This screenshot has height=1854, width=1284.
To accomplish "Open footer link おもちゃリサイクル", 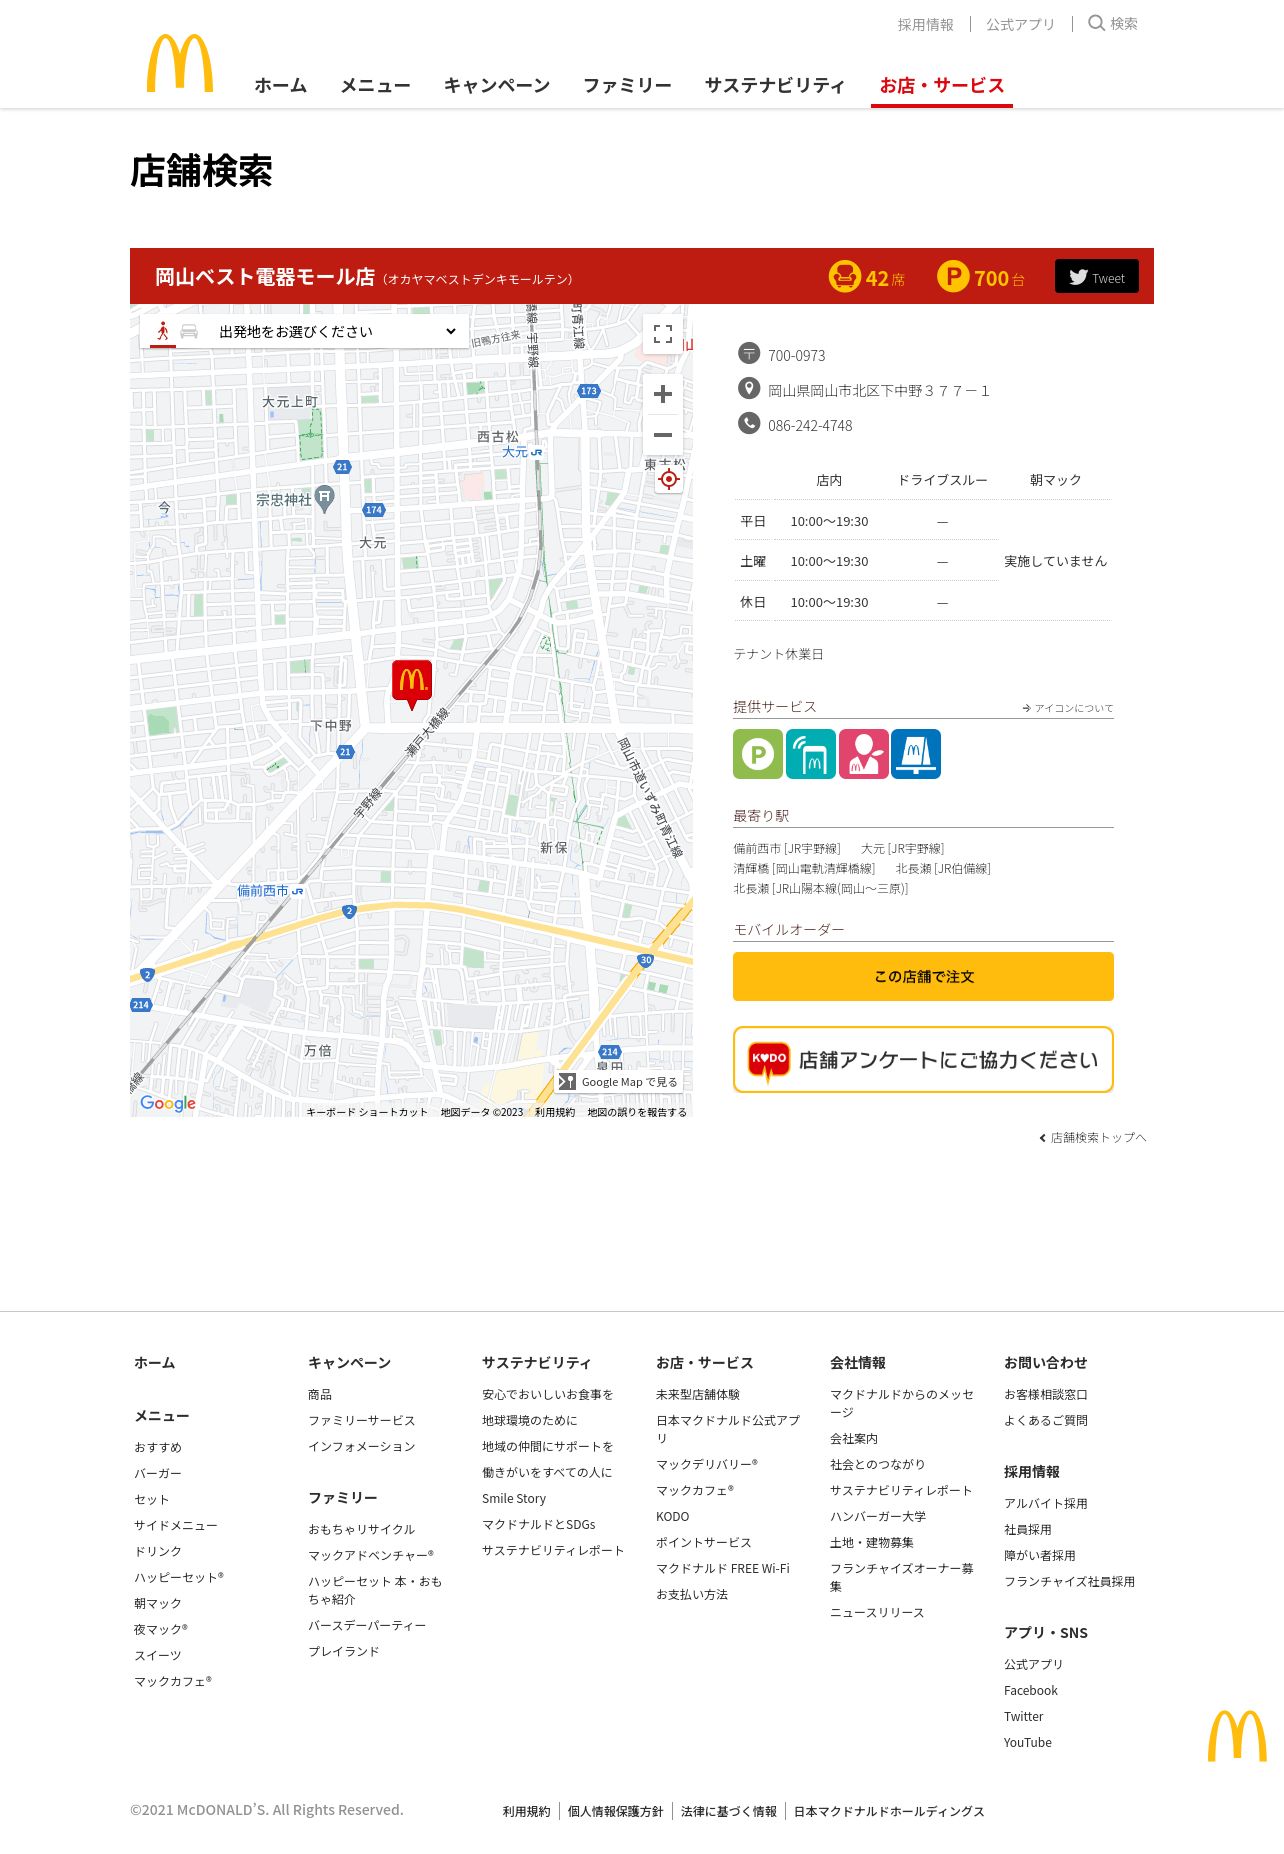I will (361, 1529).
